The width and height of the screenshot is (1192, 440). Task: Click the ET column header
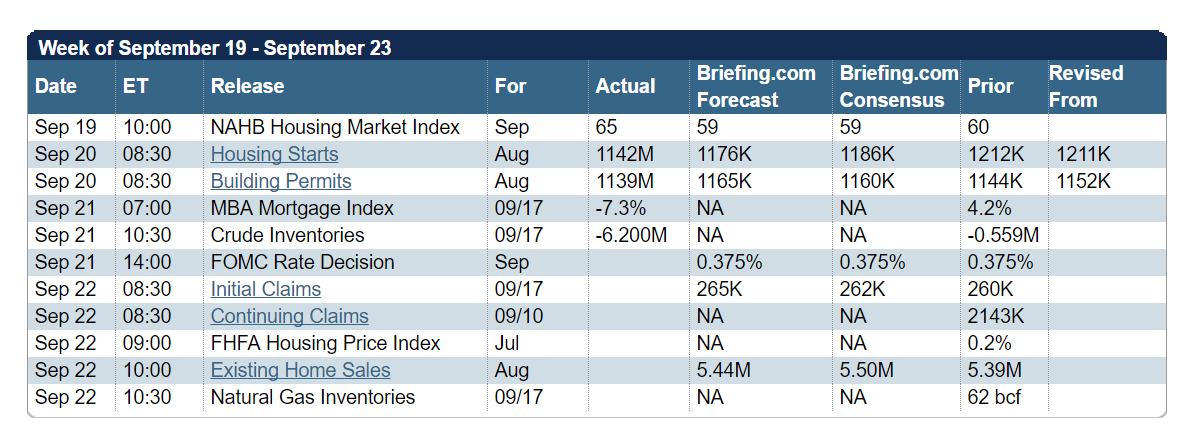coord(135,87)
